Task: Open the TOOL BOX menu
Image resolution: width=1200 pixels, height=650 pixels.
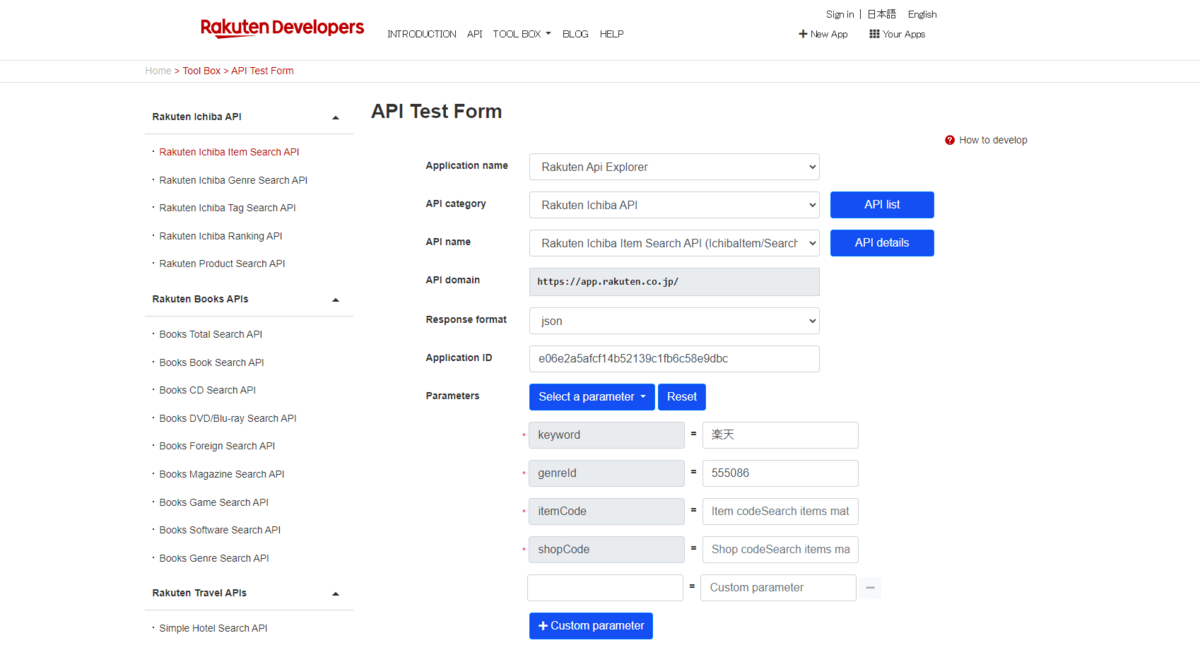Action: (522, 34)
